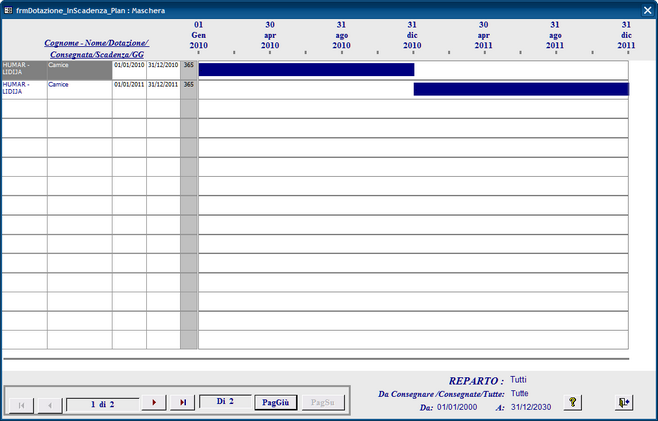
Task: Jump to last record button
Action: pos(183,402)
